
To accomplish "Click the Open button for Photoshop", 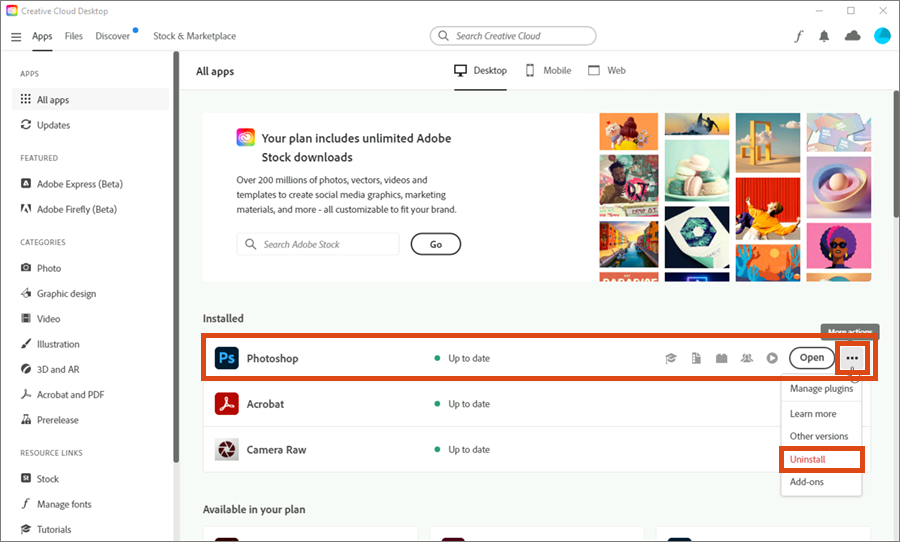I will (811, 358).
